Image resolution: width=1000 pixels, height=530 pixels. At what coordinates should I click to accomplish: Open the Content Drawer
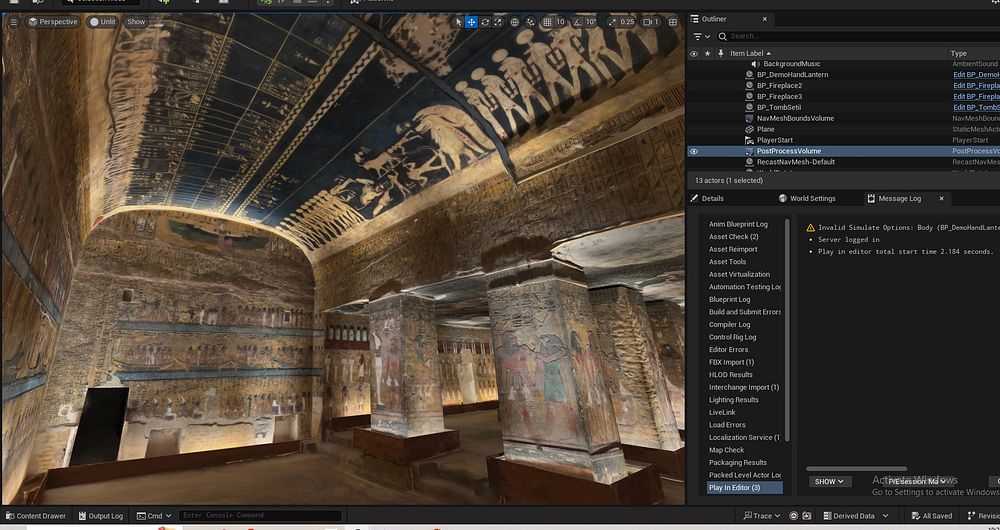(x=35, y=516)
